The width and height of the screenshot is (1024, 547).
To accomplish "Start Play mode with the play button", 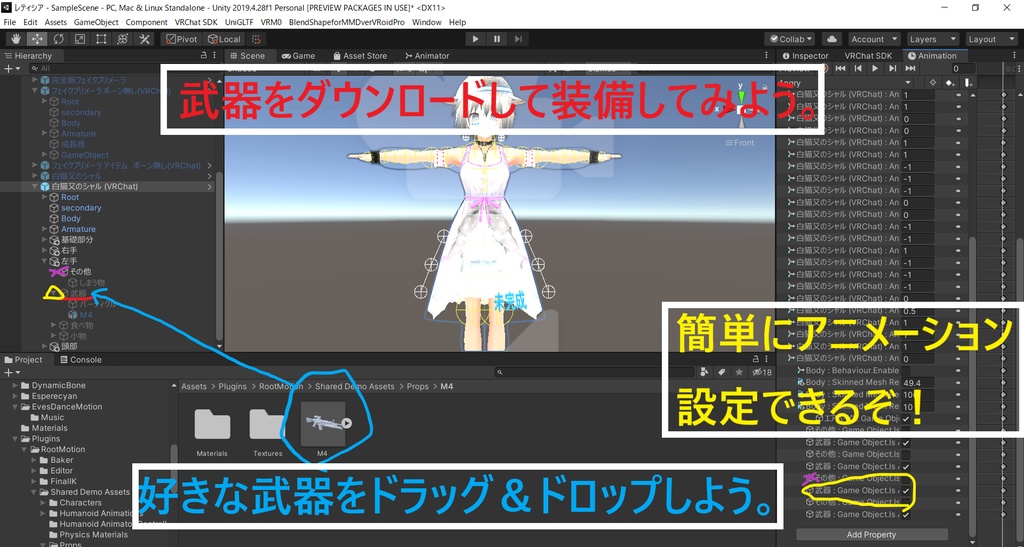I will (475, 39).
